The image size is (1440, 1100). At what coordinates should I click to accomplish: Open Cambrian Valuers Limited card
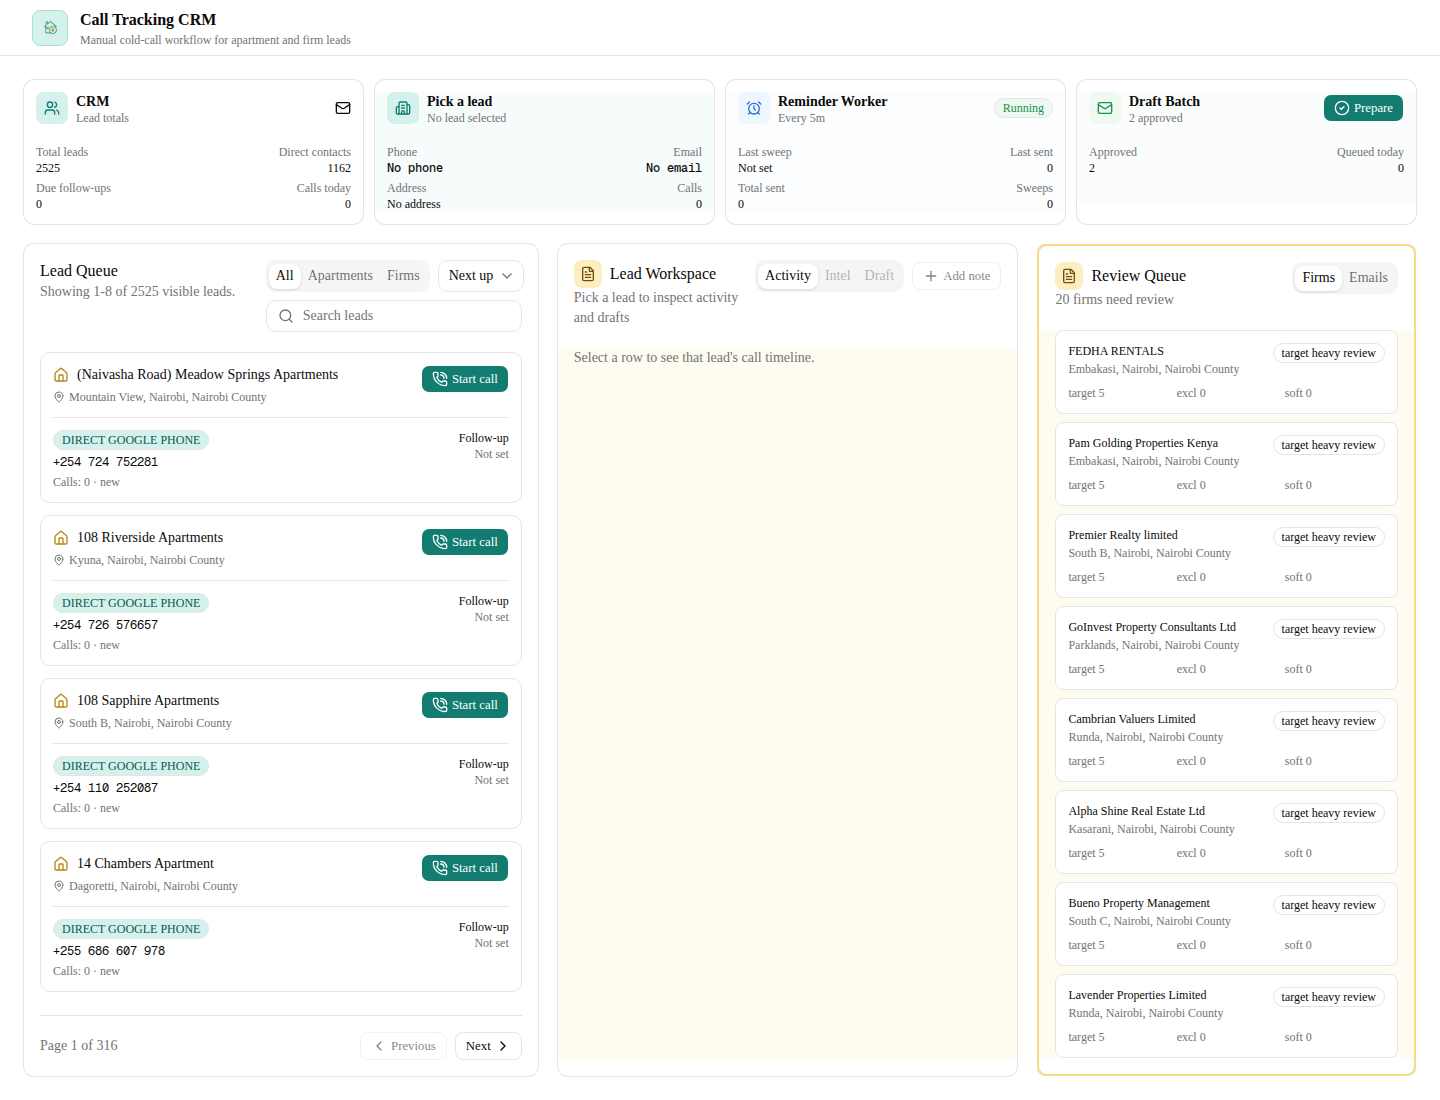1226,740
